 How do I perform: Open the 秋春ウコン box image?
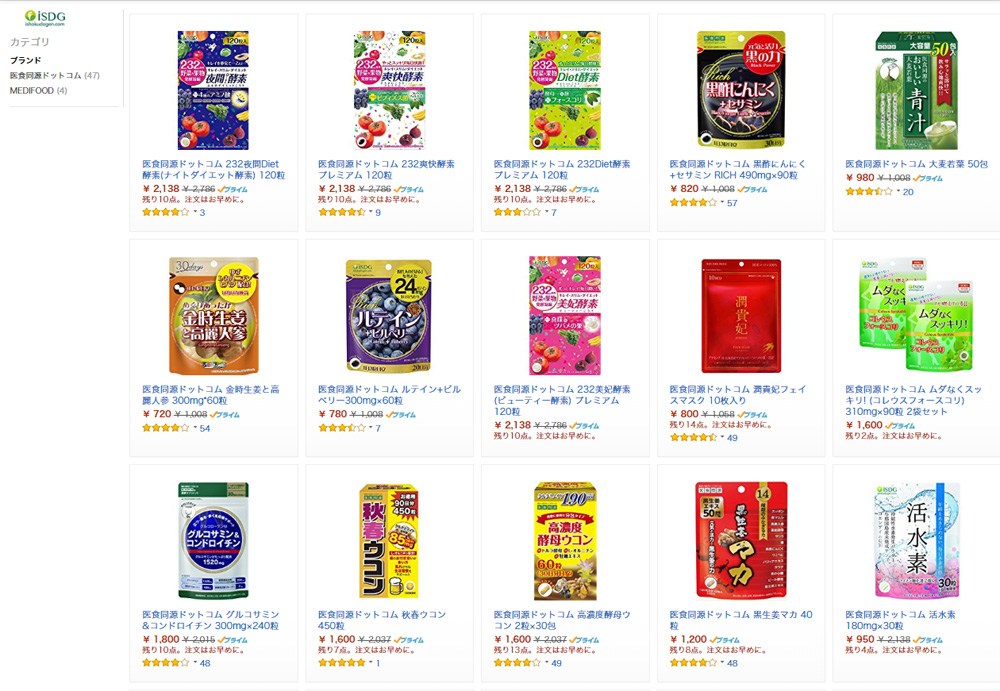(388, 540)
